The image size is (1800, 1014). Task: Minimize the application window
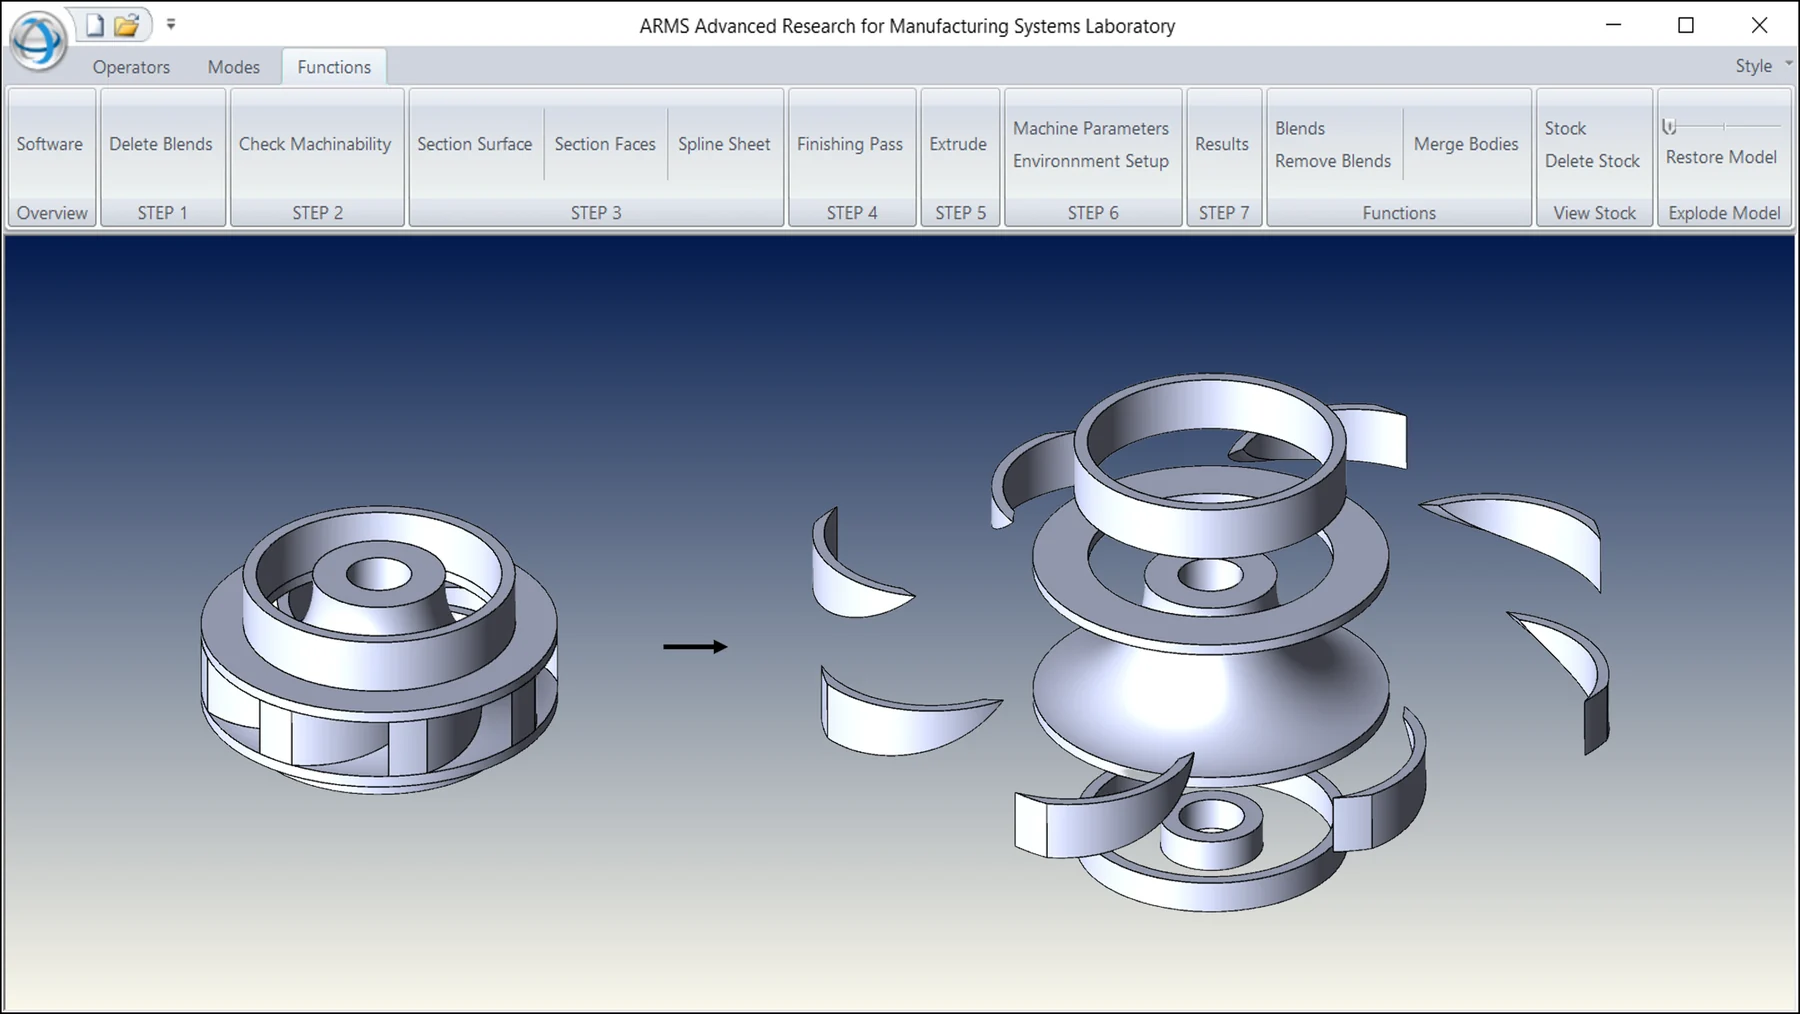[x=1613, y=25]
